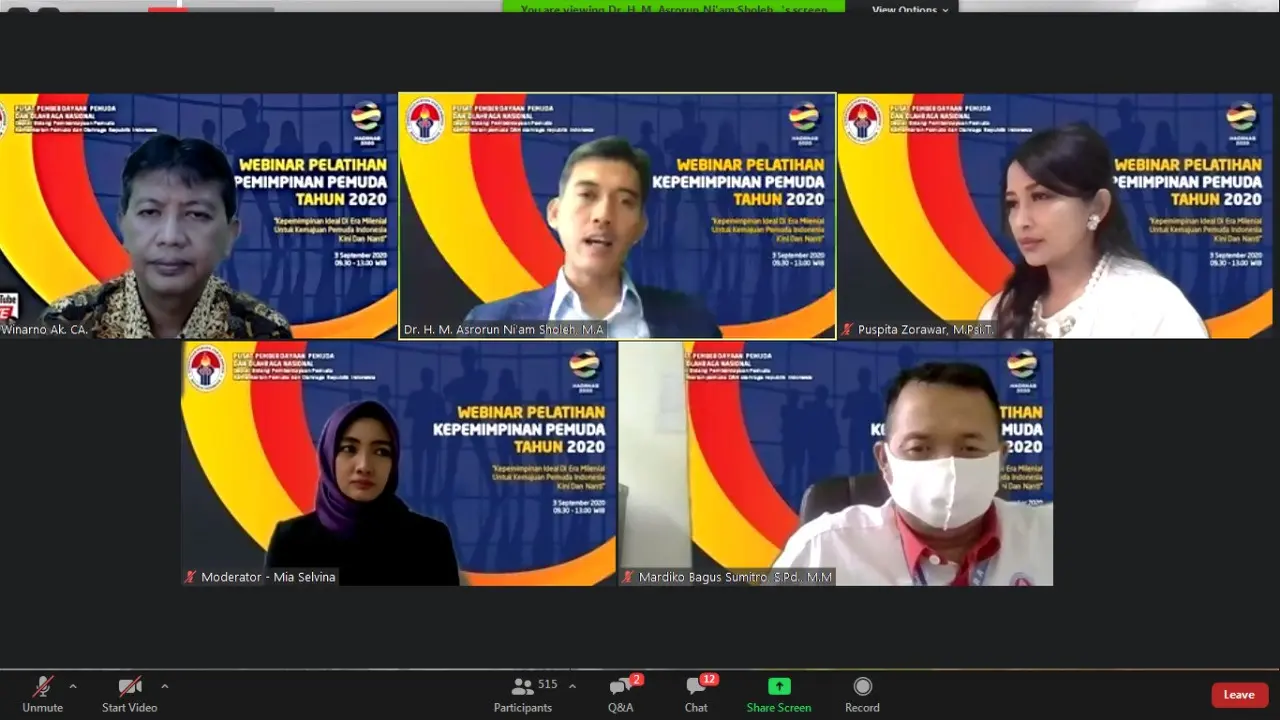Select the Winarno Ak. CA. video tile

coord(198,216)
